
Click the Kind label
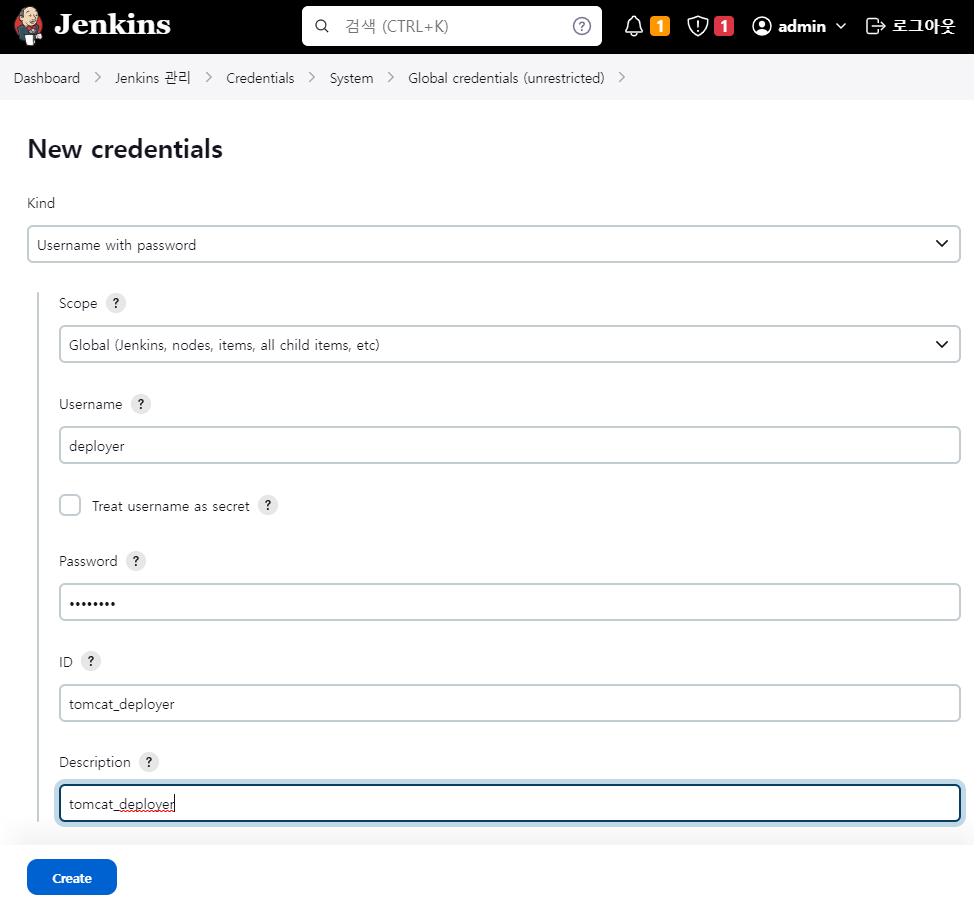[x=41, y=203]
